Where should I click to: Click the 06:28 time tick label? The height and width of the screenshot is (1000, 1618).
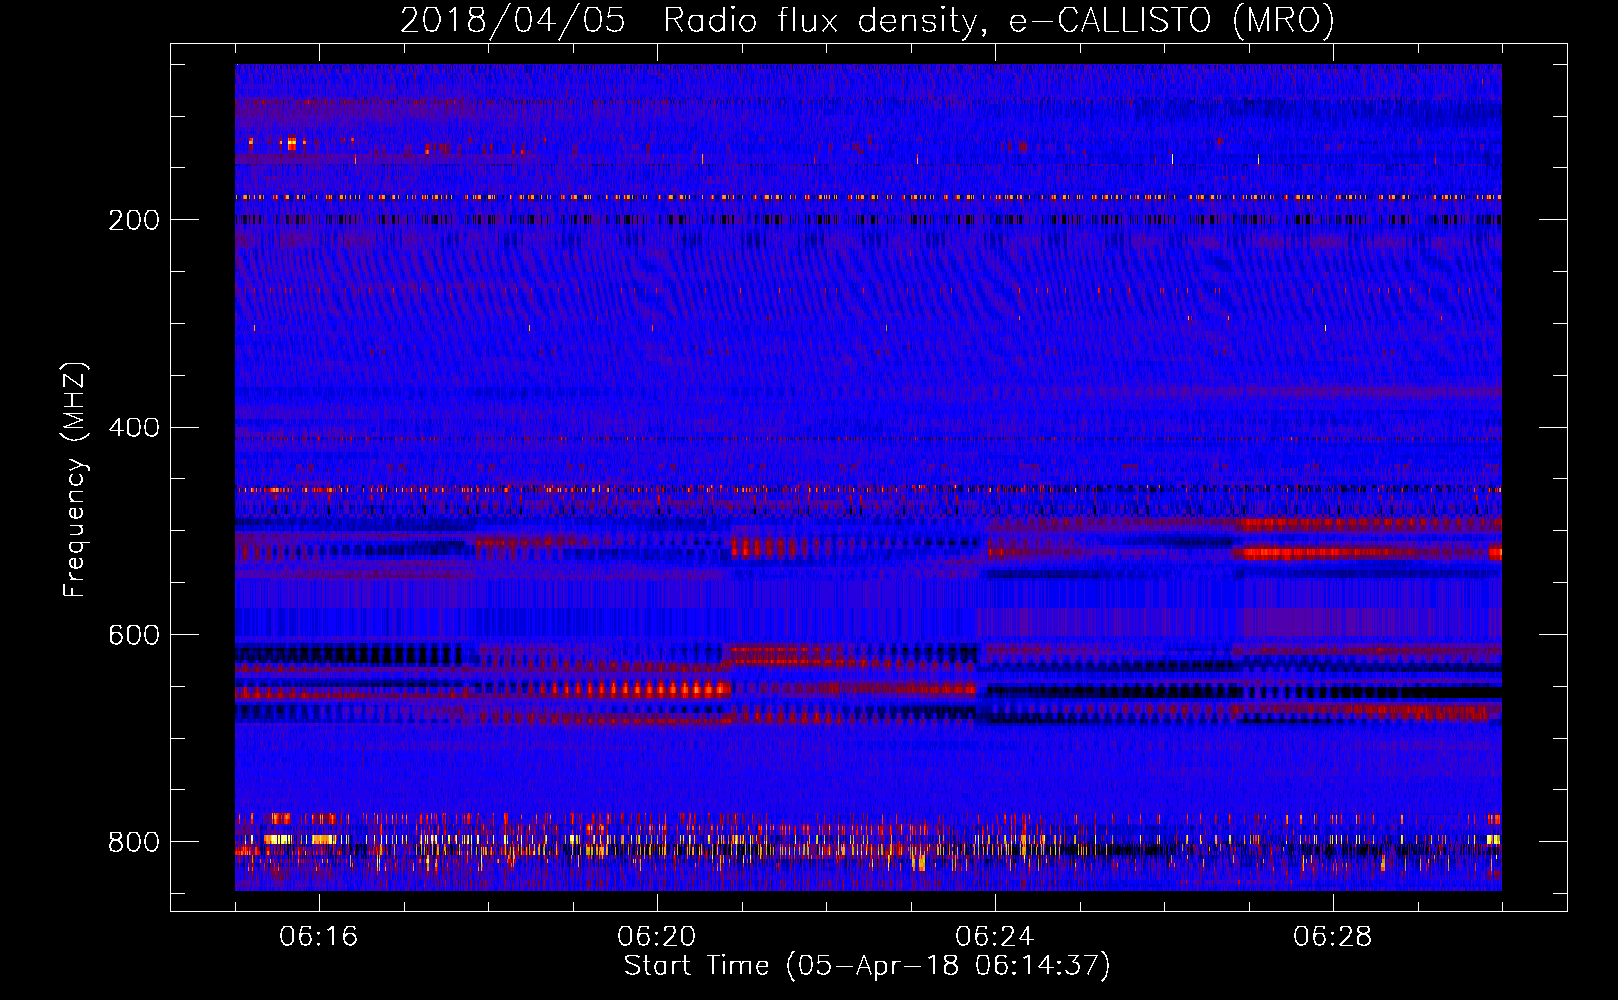1332,936
